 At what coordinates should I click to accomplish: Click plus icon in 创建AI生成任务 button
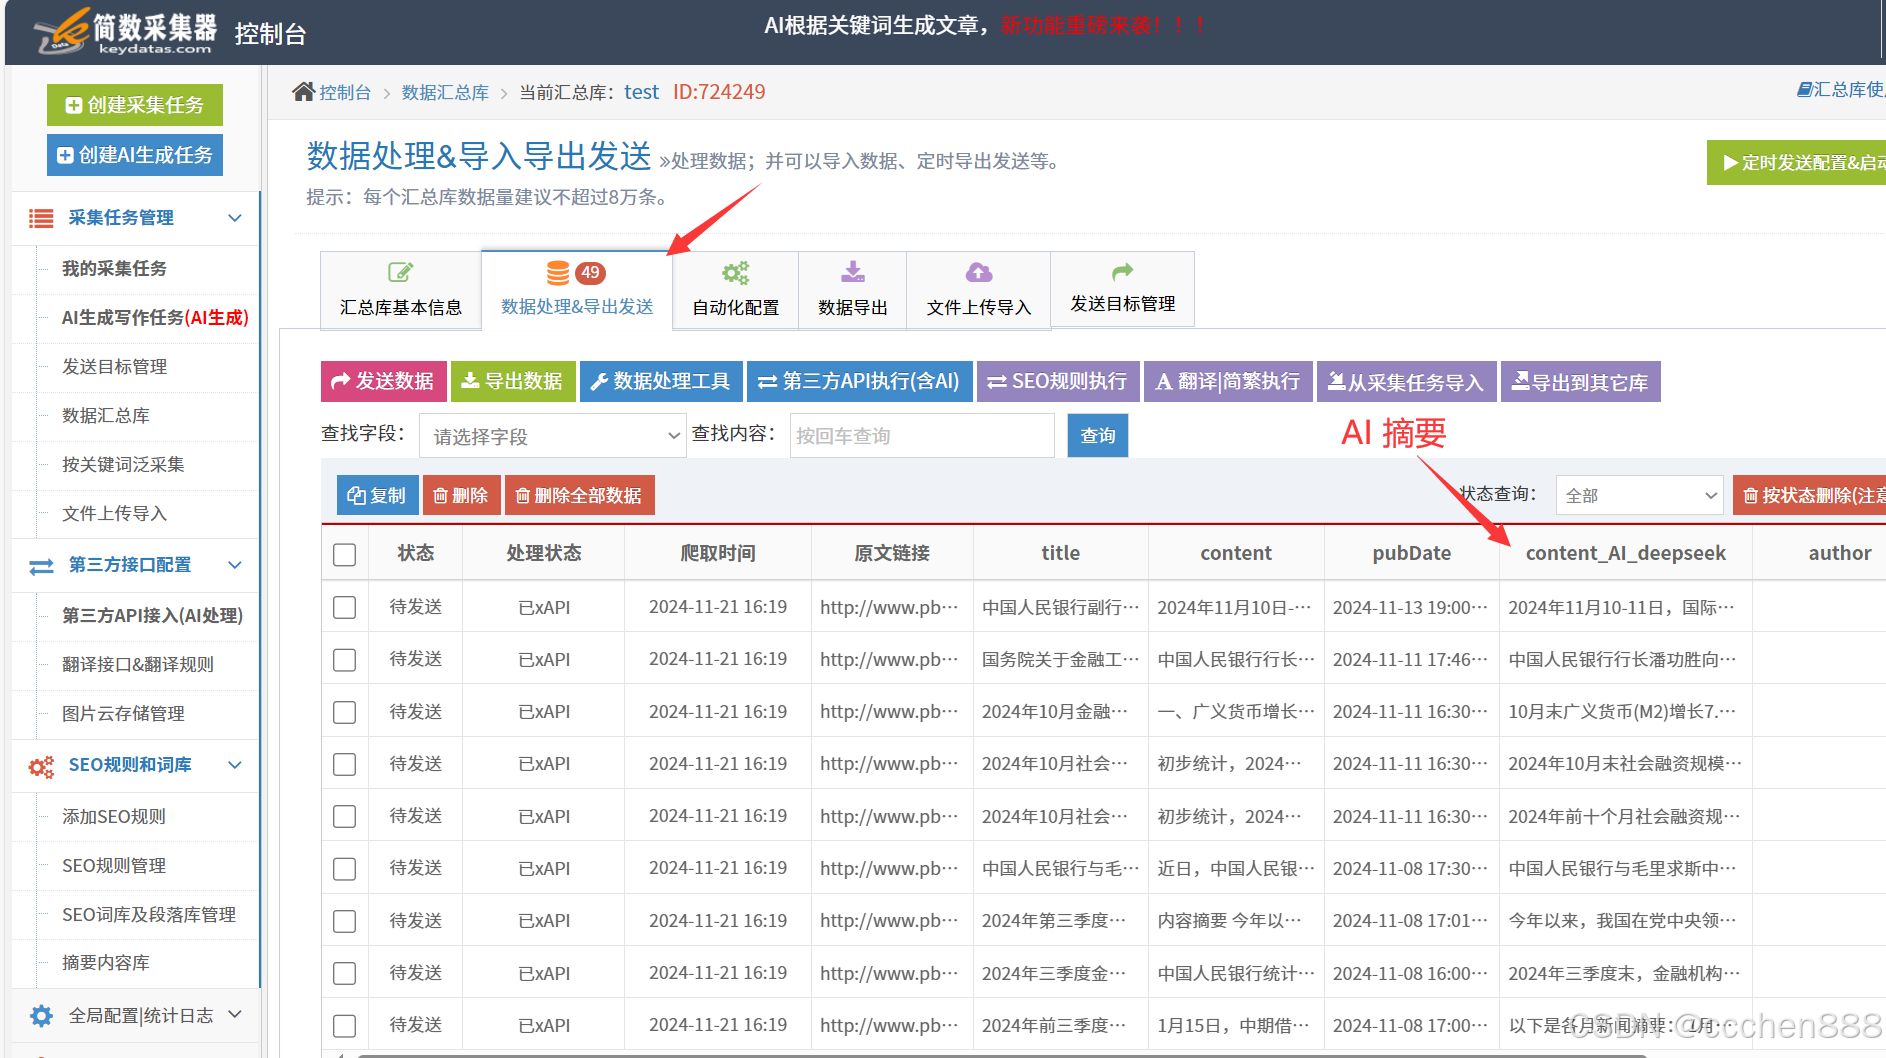pyautogui.click(x=65, y=155)
